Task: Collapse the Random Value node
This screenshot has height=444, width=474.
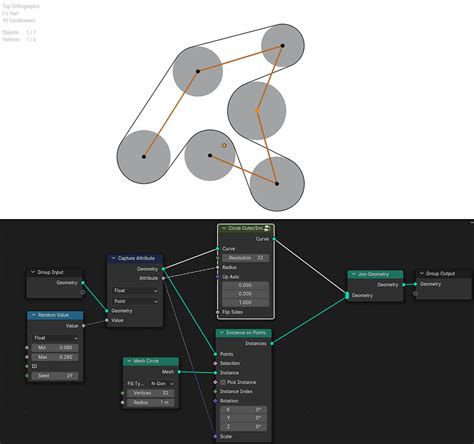Action: pyautogui.click(x=33, y=315)
